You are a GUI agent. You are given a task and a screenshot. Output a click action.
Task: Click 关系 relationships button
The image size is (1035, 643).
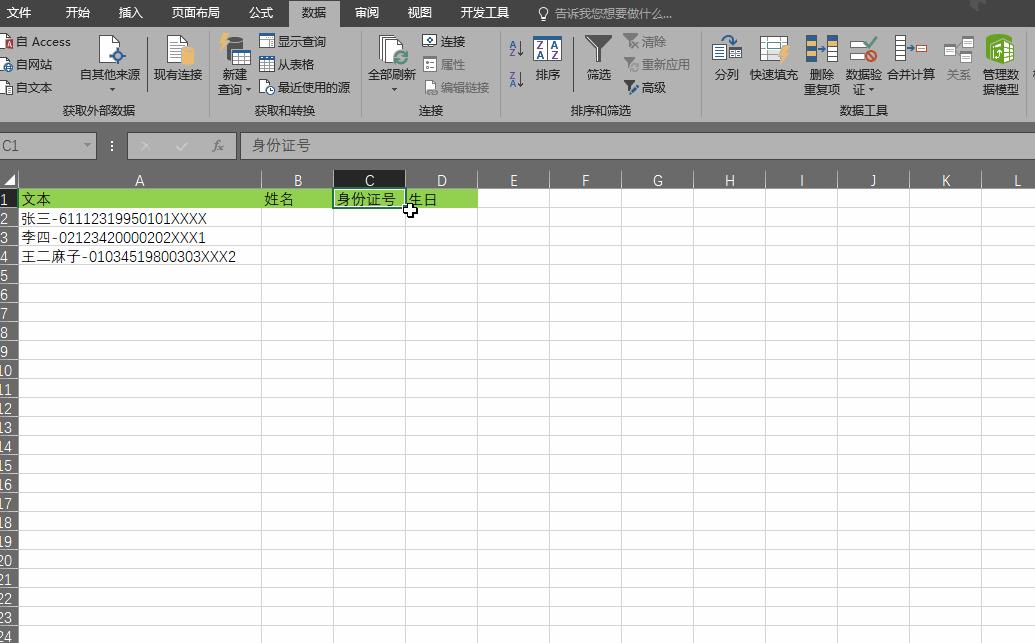[958, 59]
